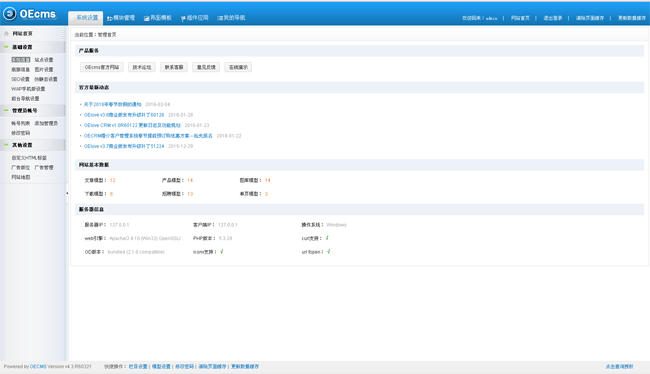The image size is (650, 374).
Task: Open the OElove CRM v1.0 news link
Action: 132,125
